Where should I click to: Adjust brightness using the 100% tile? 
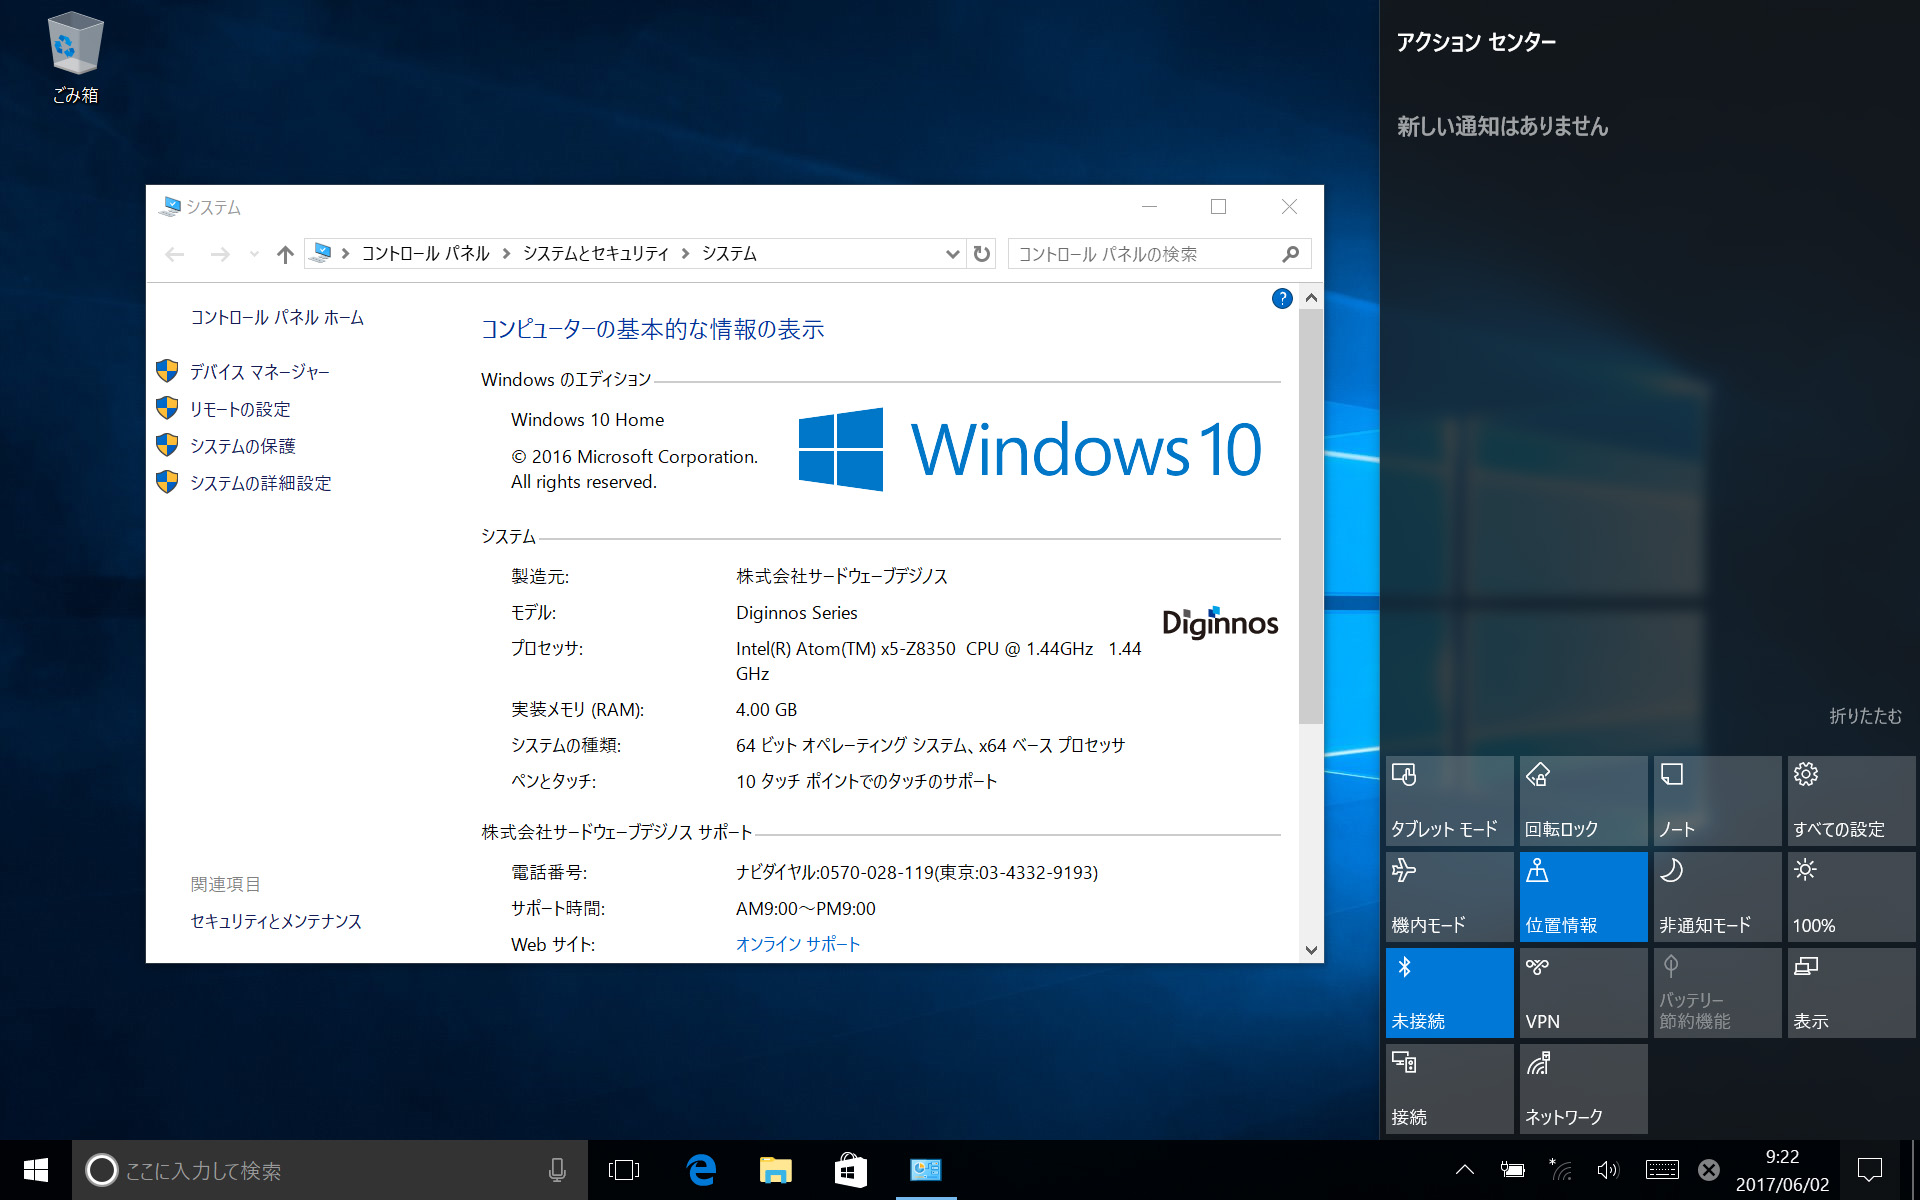[x=1850, y=896]
